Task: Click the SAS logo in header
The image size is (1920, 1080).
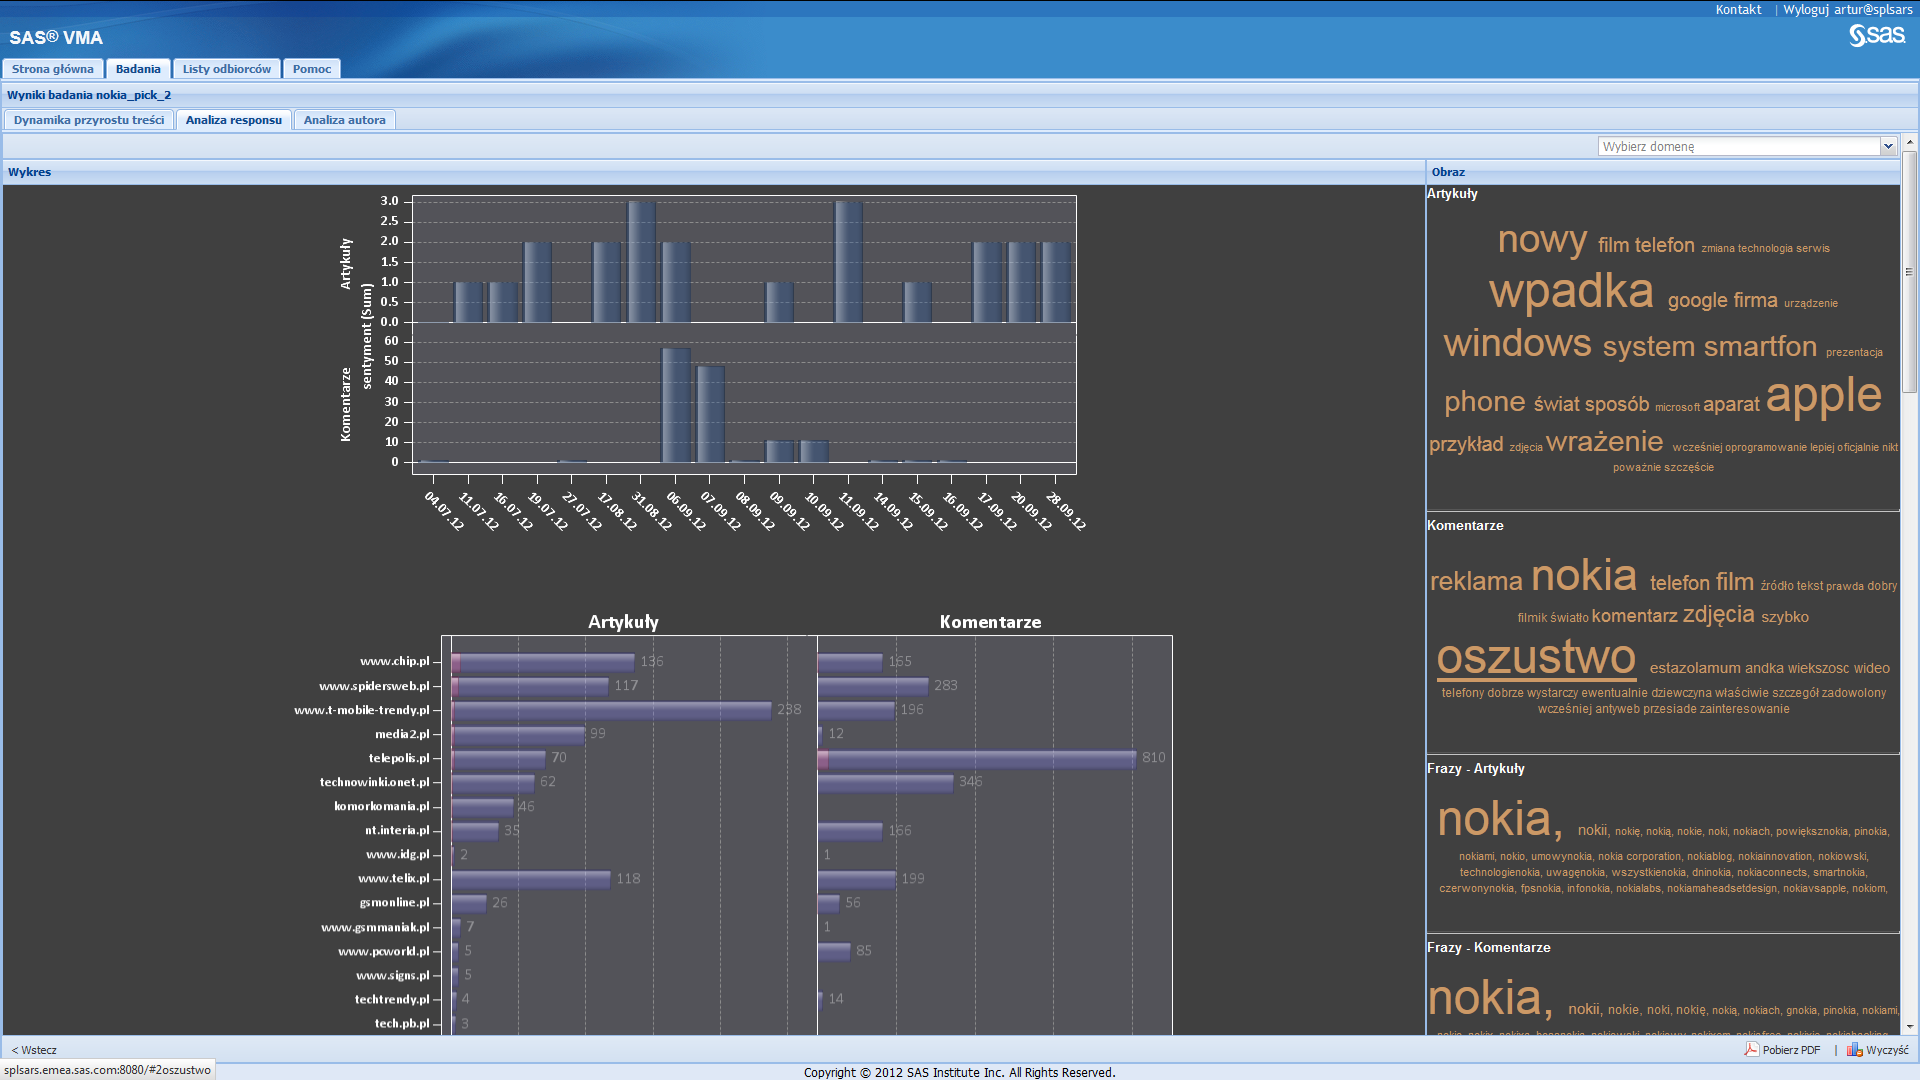Action: coord(1876,36)
